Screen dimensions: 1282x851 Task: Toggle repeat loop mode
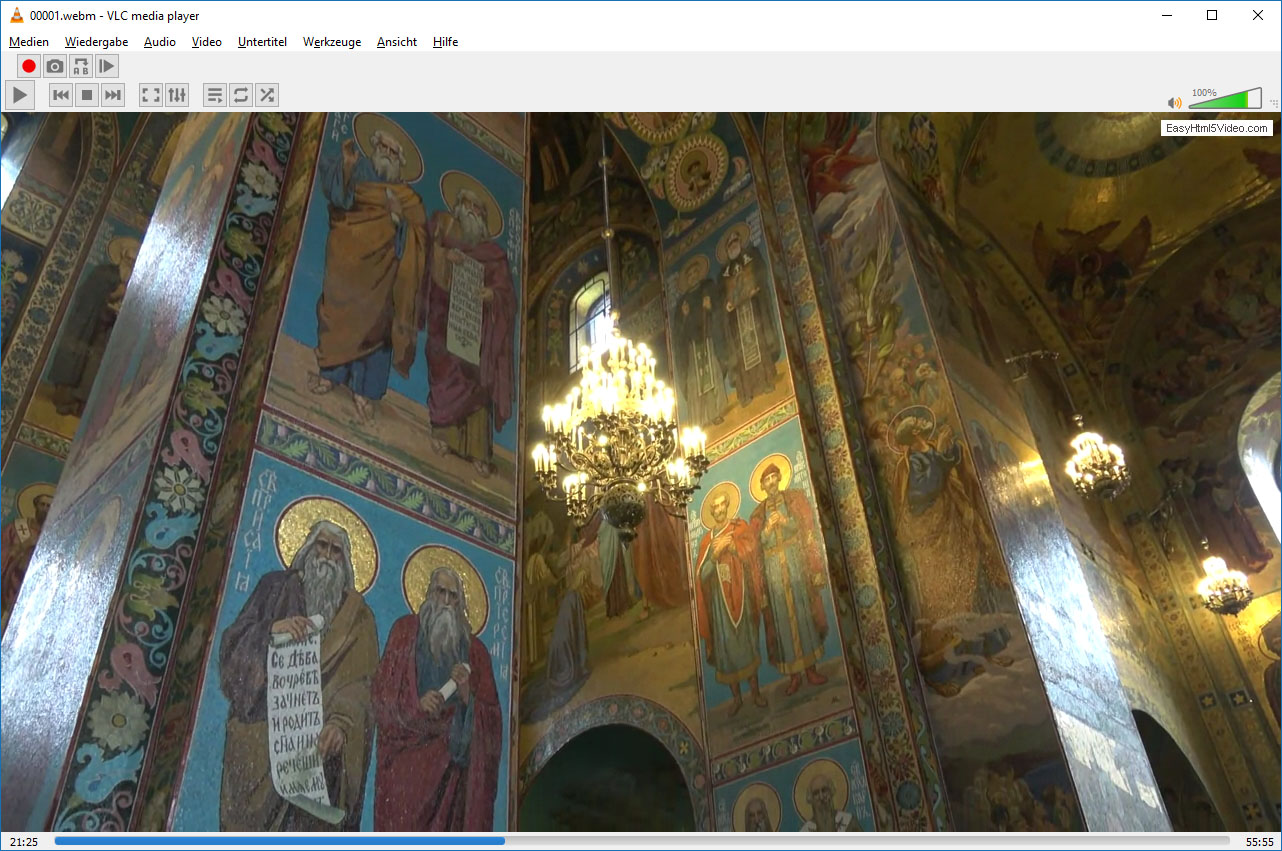coord(240,95)
